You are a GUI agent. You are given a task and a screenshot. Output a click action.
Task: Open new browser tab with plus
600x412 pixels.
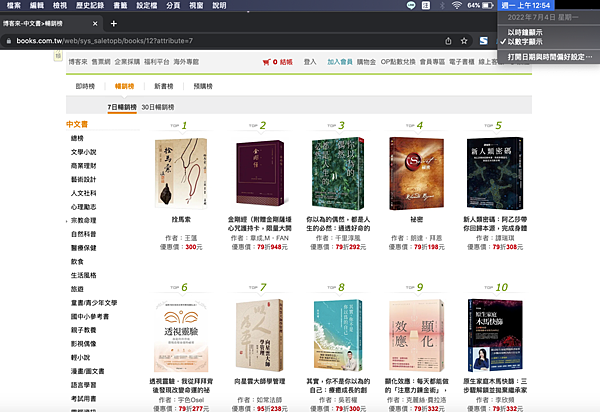114,24
